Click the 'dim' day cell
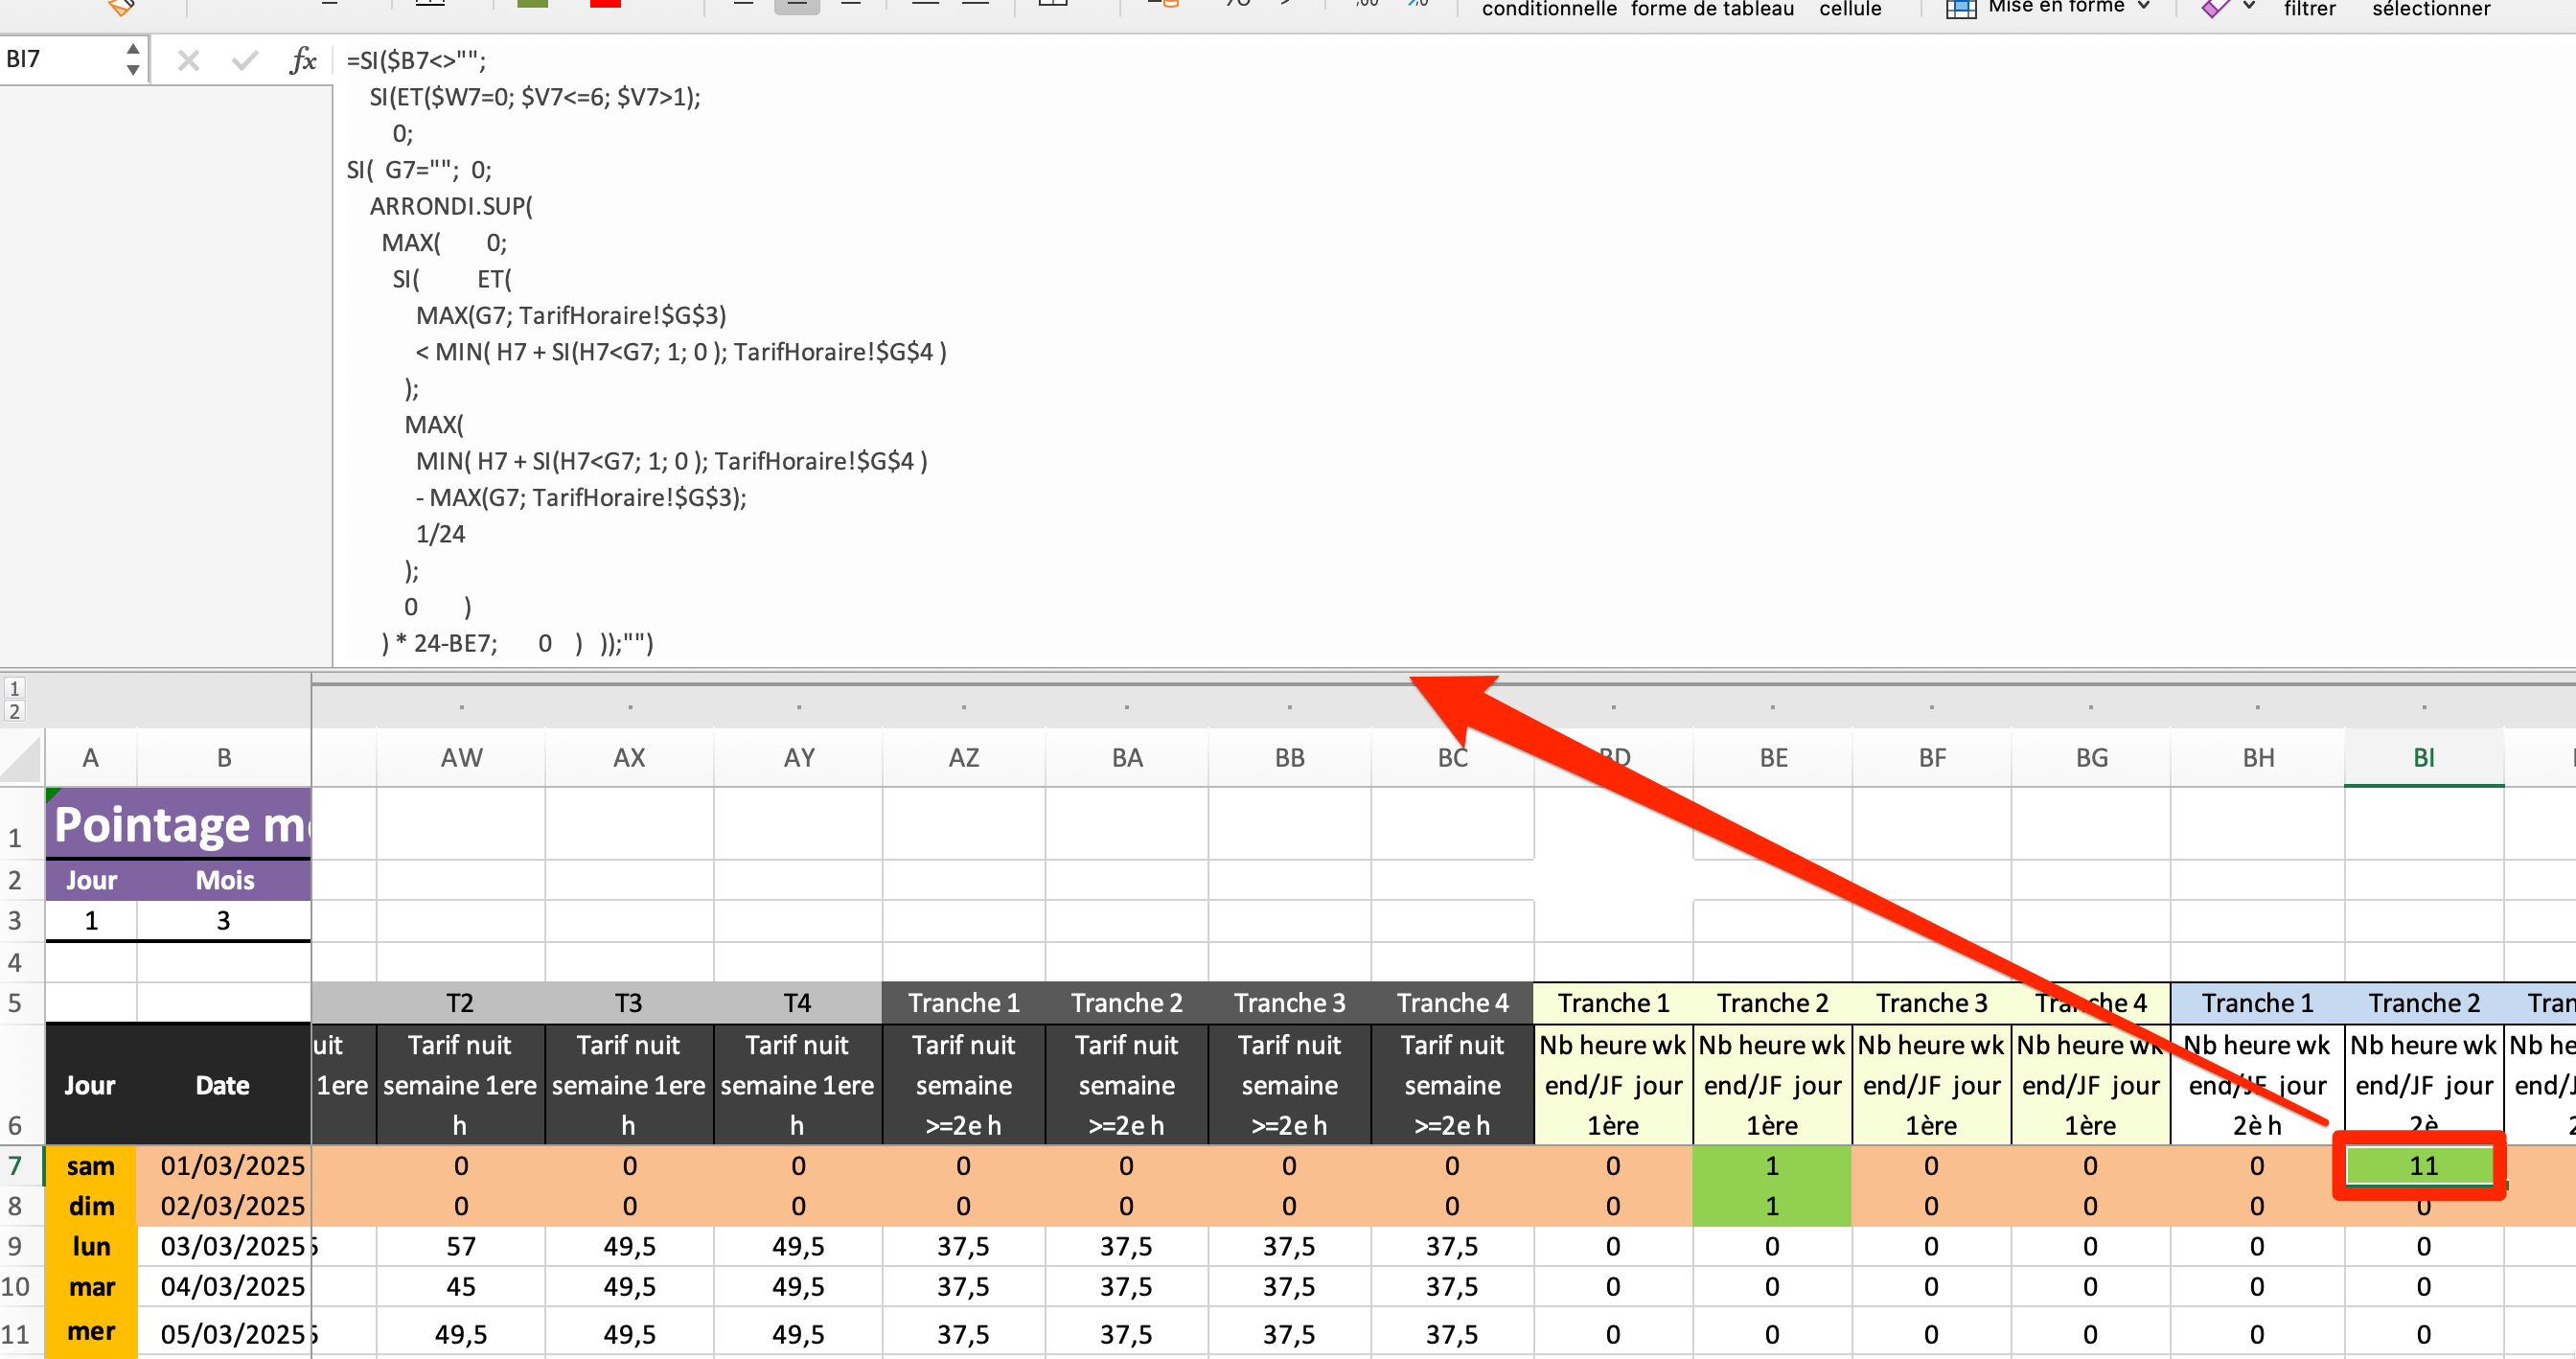The height and width of the screenshot is (1359, 2576). click(x=91, y=1206)
